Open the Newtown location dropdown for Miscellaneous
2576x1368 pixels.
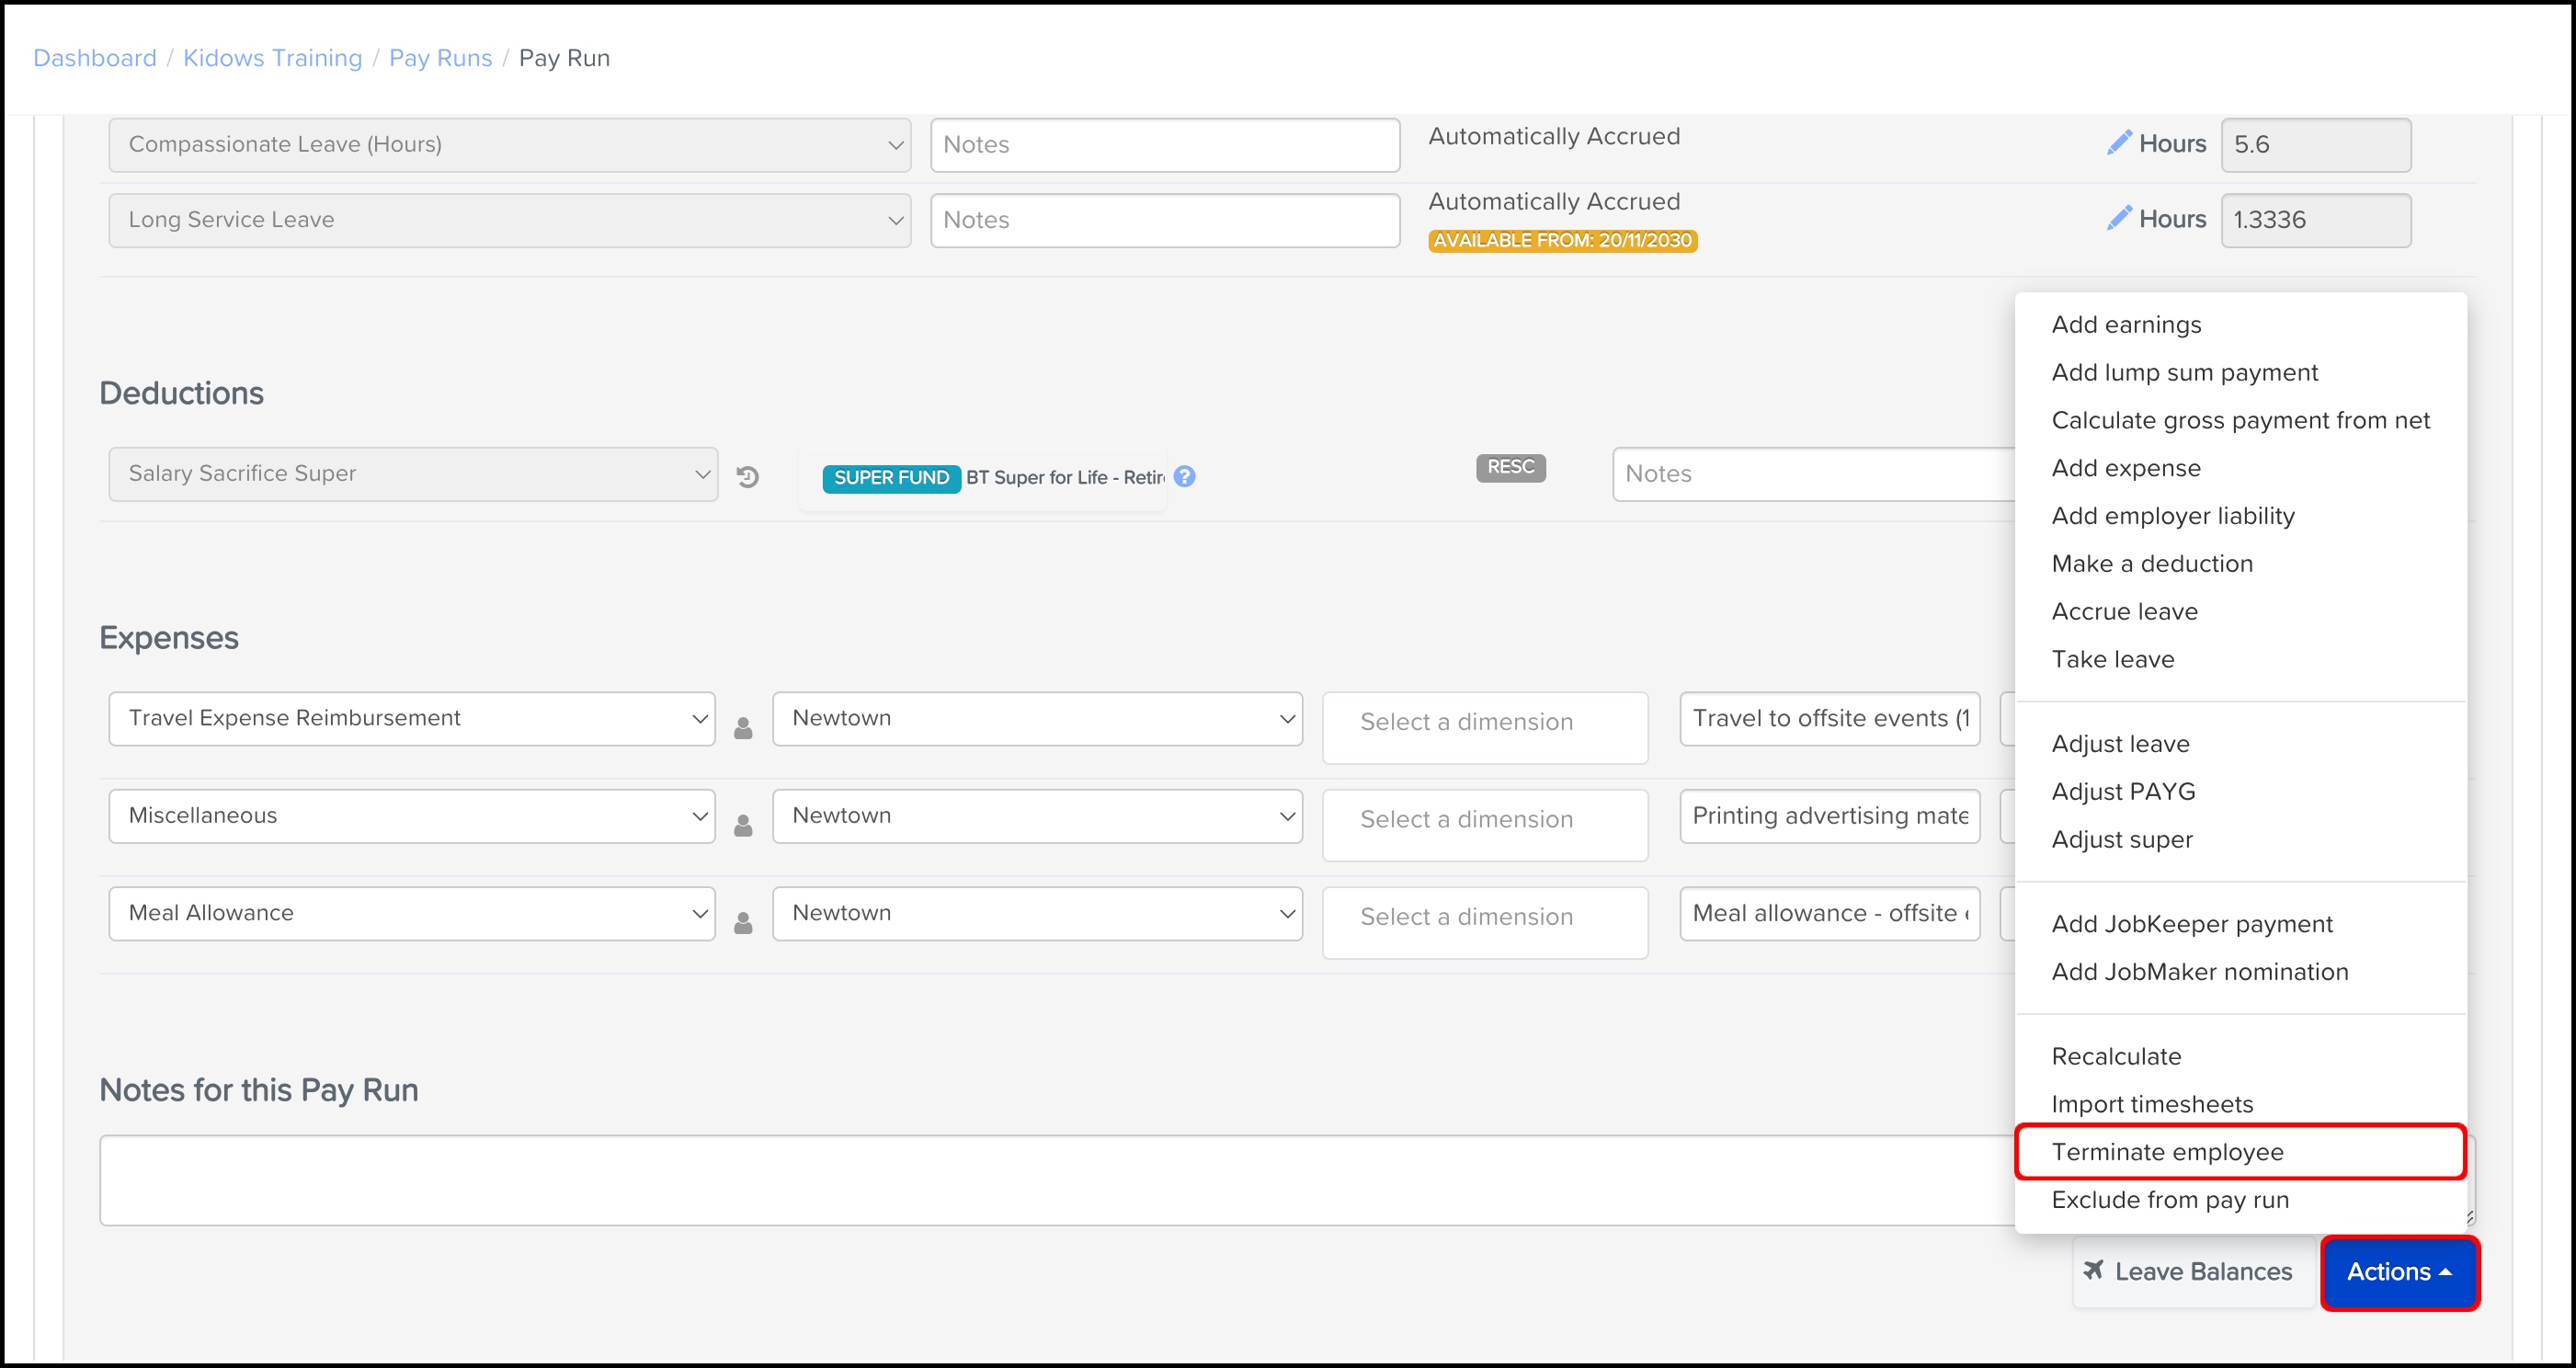pos(1036,816)
